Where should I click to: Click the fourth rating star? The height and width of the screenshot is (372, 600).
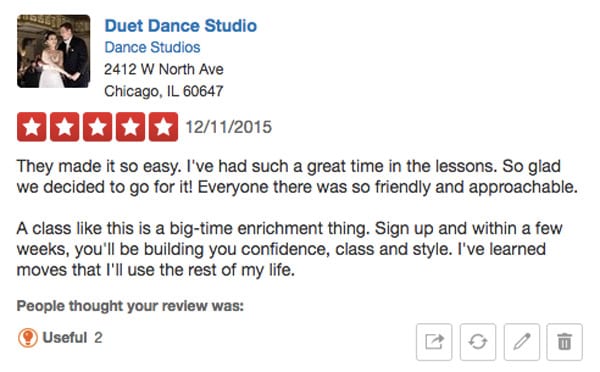pos(130,127)
